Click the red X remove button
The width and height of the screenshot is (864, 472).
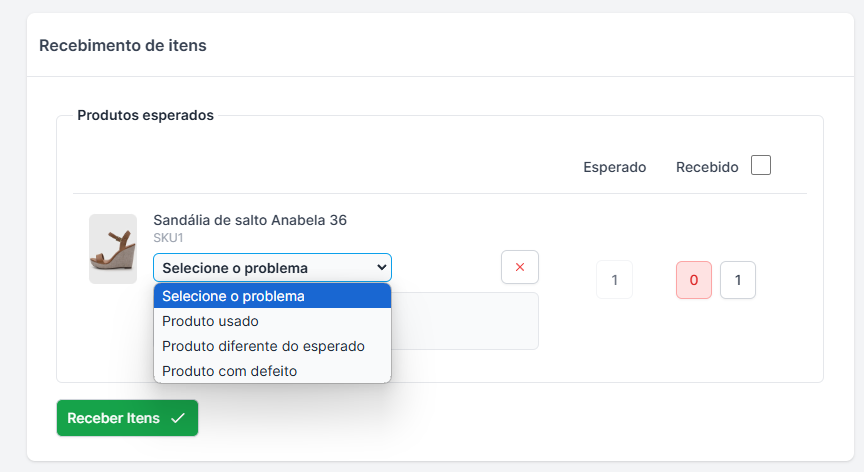click(x=520, y=267)
